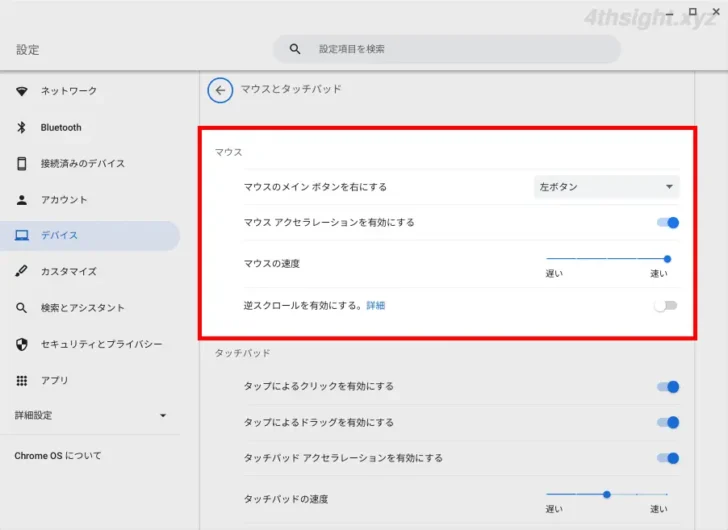Click the Wi-Fi network icon in sidebar
Viewport: 728px width, 530px height.
click(21, 91)
